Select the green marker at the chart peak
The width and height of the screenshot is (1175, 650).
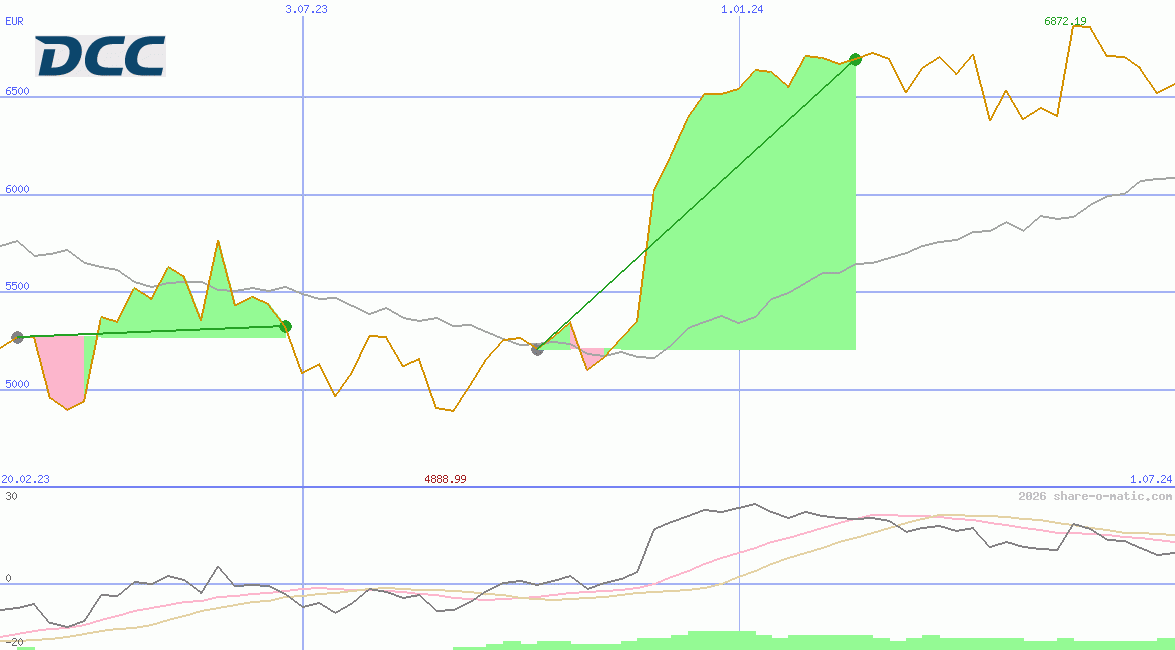(x=855, y=59)
